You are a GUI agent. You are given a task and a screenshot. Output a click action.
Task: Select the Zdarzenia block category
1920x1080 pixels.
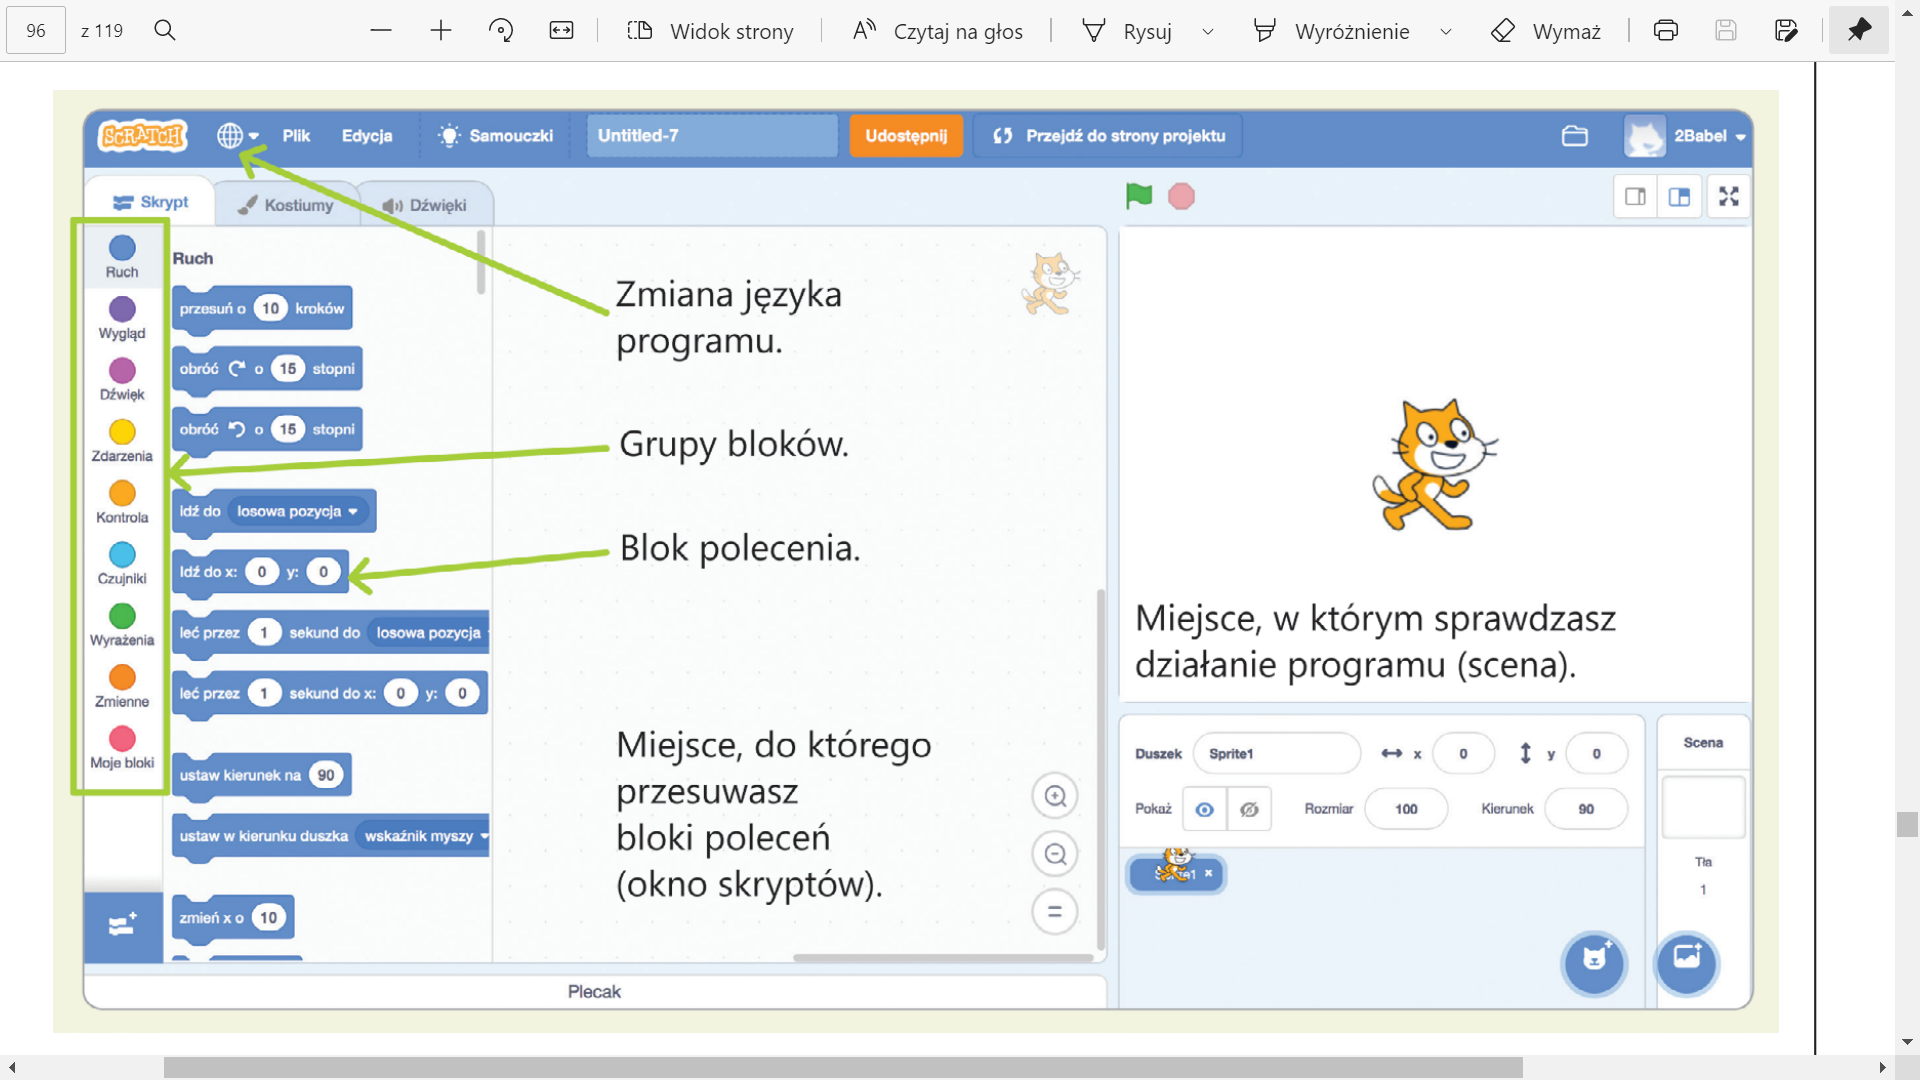tap(121, 440)
